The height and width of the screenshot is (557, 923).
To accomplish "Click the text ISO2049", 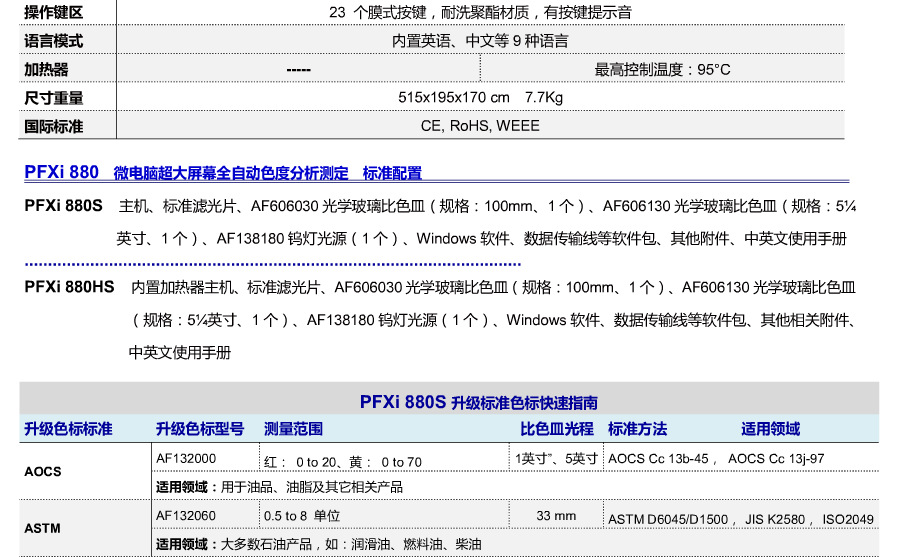I will (848, 519).
